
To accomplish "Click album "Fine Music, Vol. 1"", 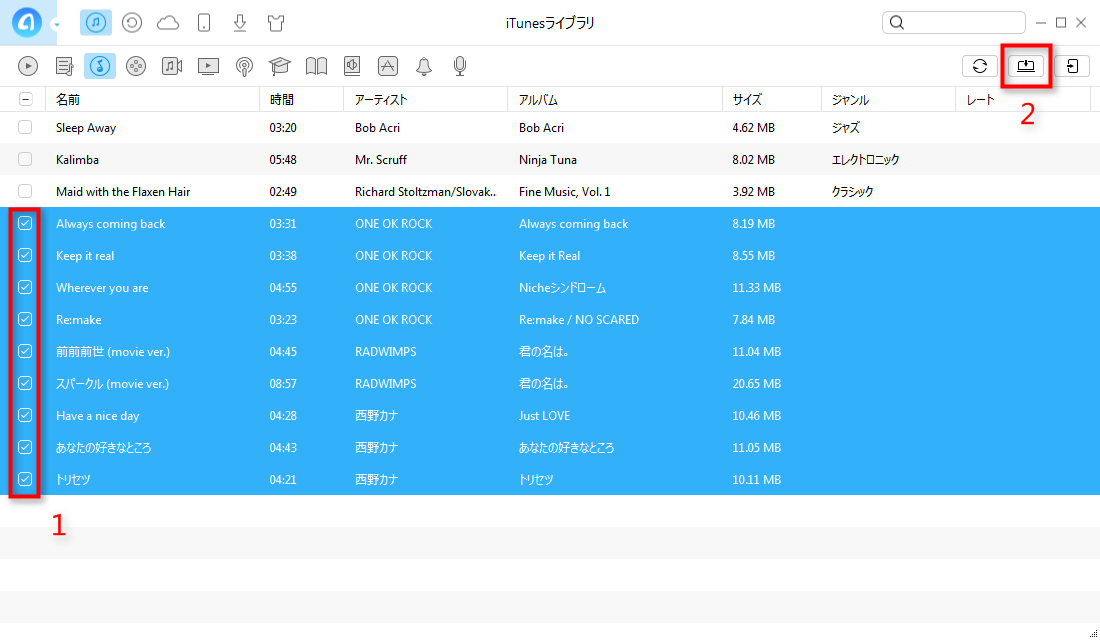I will pos(565,192).
